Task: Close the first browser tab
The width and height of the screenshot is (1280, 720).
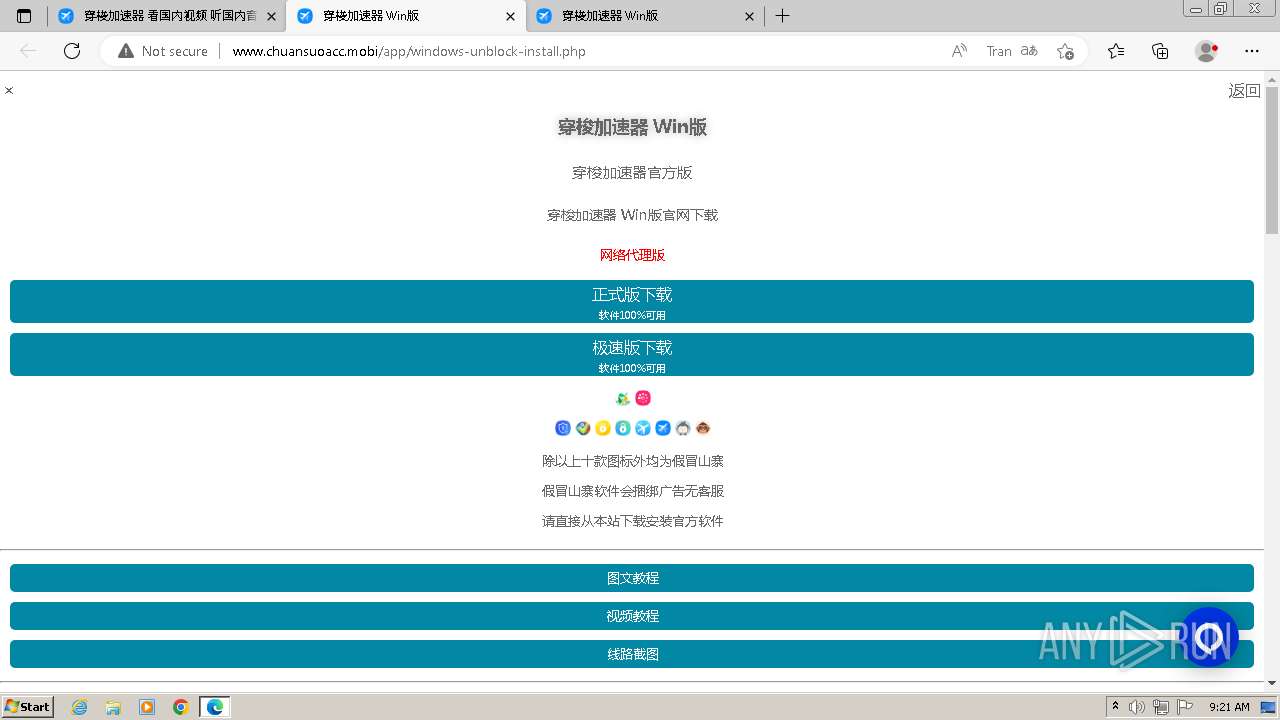Action: (x=271, y=16)
